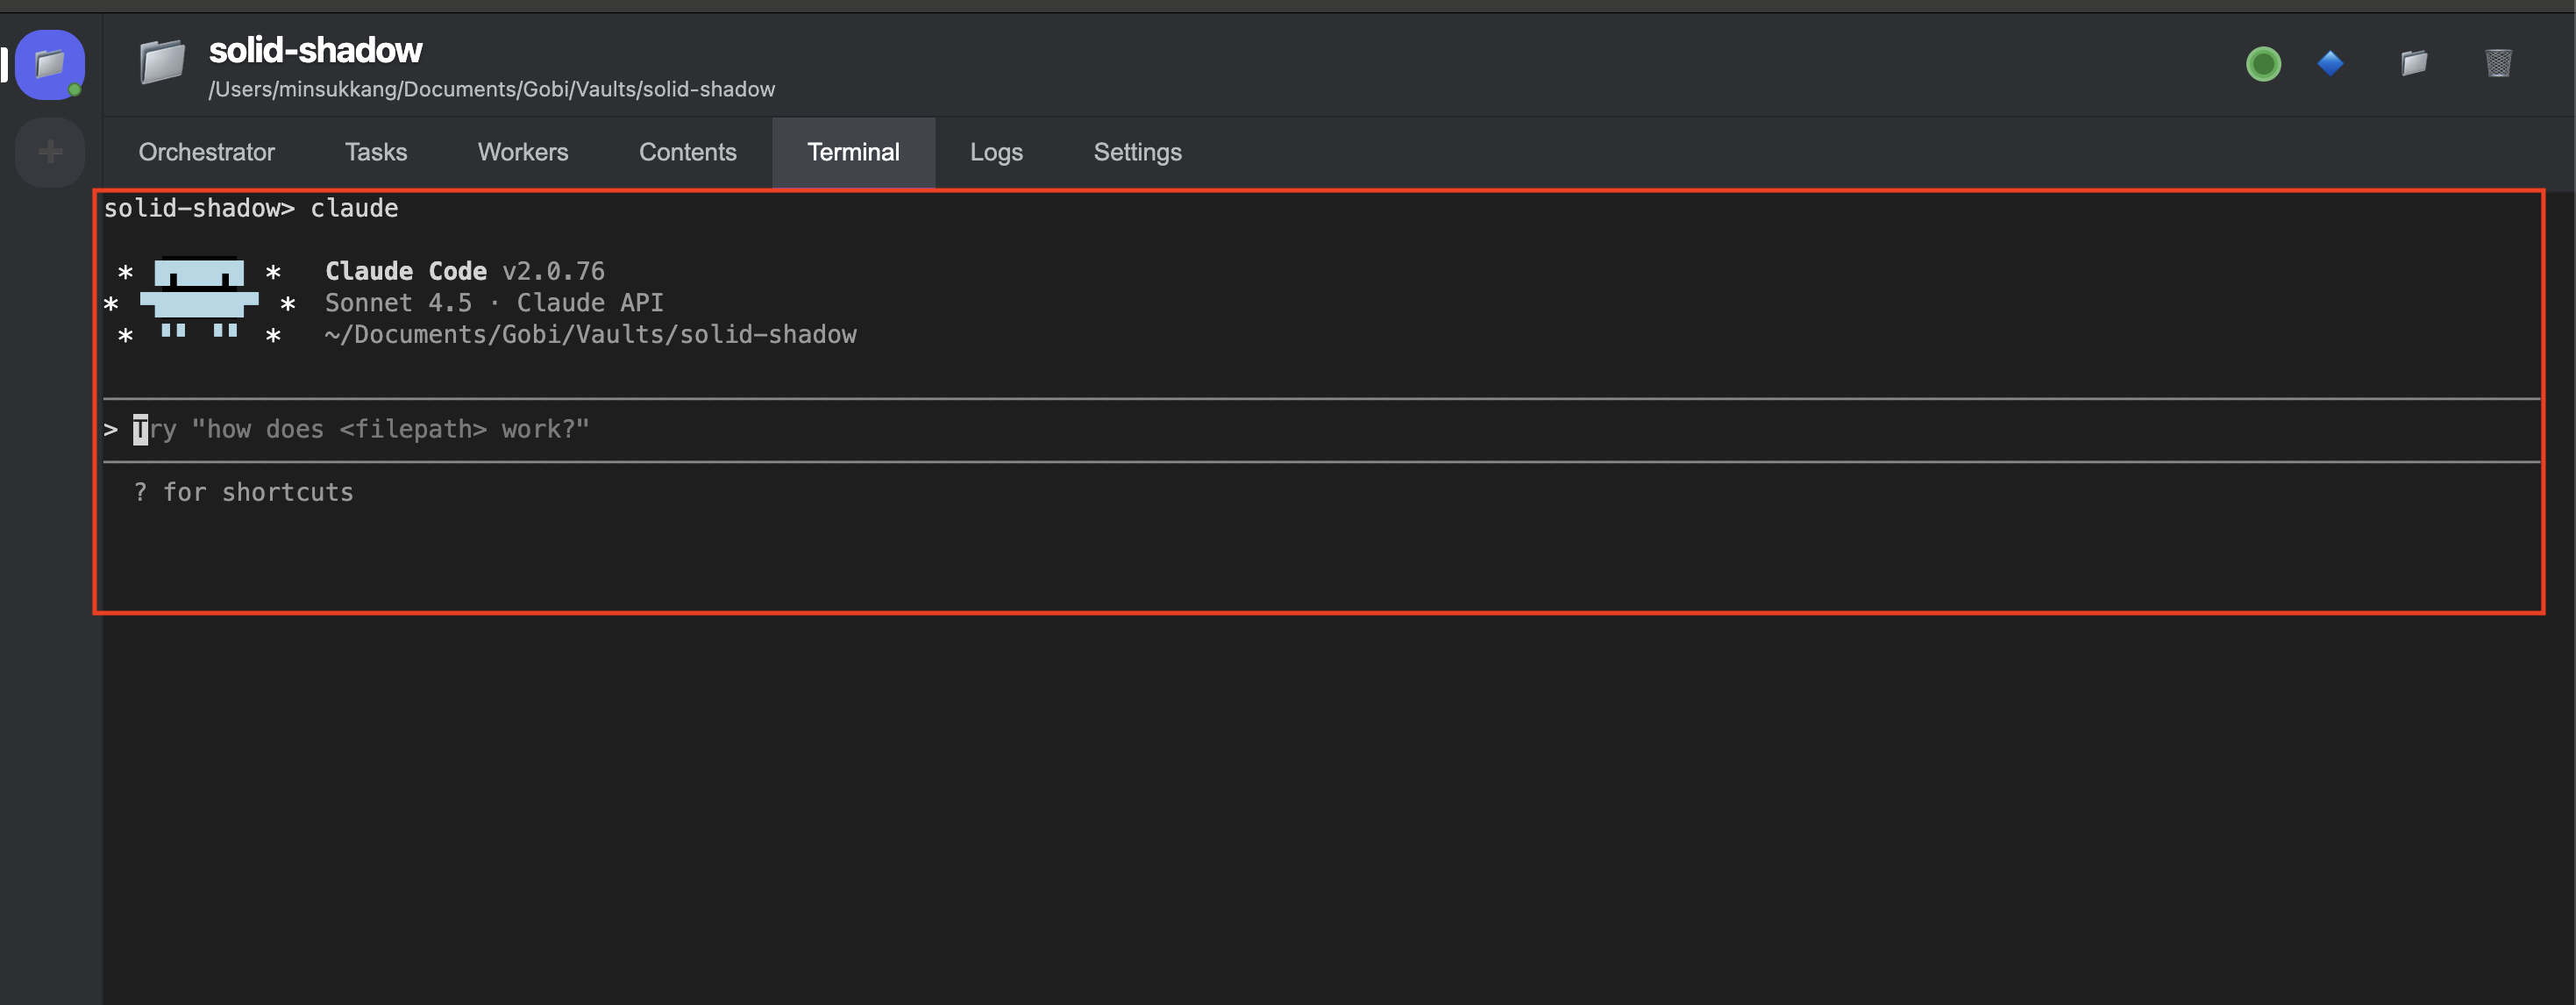Click the "solid-shadow> claude" command line

point(251,209)
